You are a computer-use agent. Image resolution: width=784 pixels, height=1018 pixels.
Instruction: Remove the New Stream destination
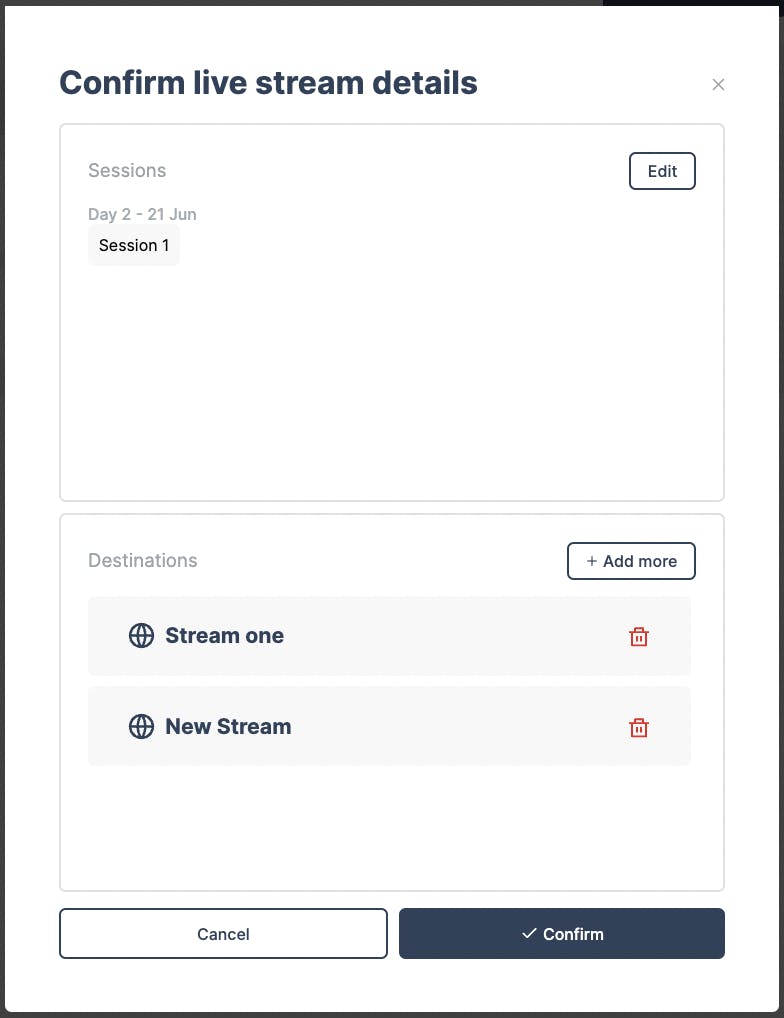639,727
